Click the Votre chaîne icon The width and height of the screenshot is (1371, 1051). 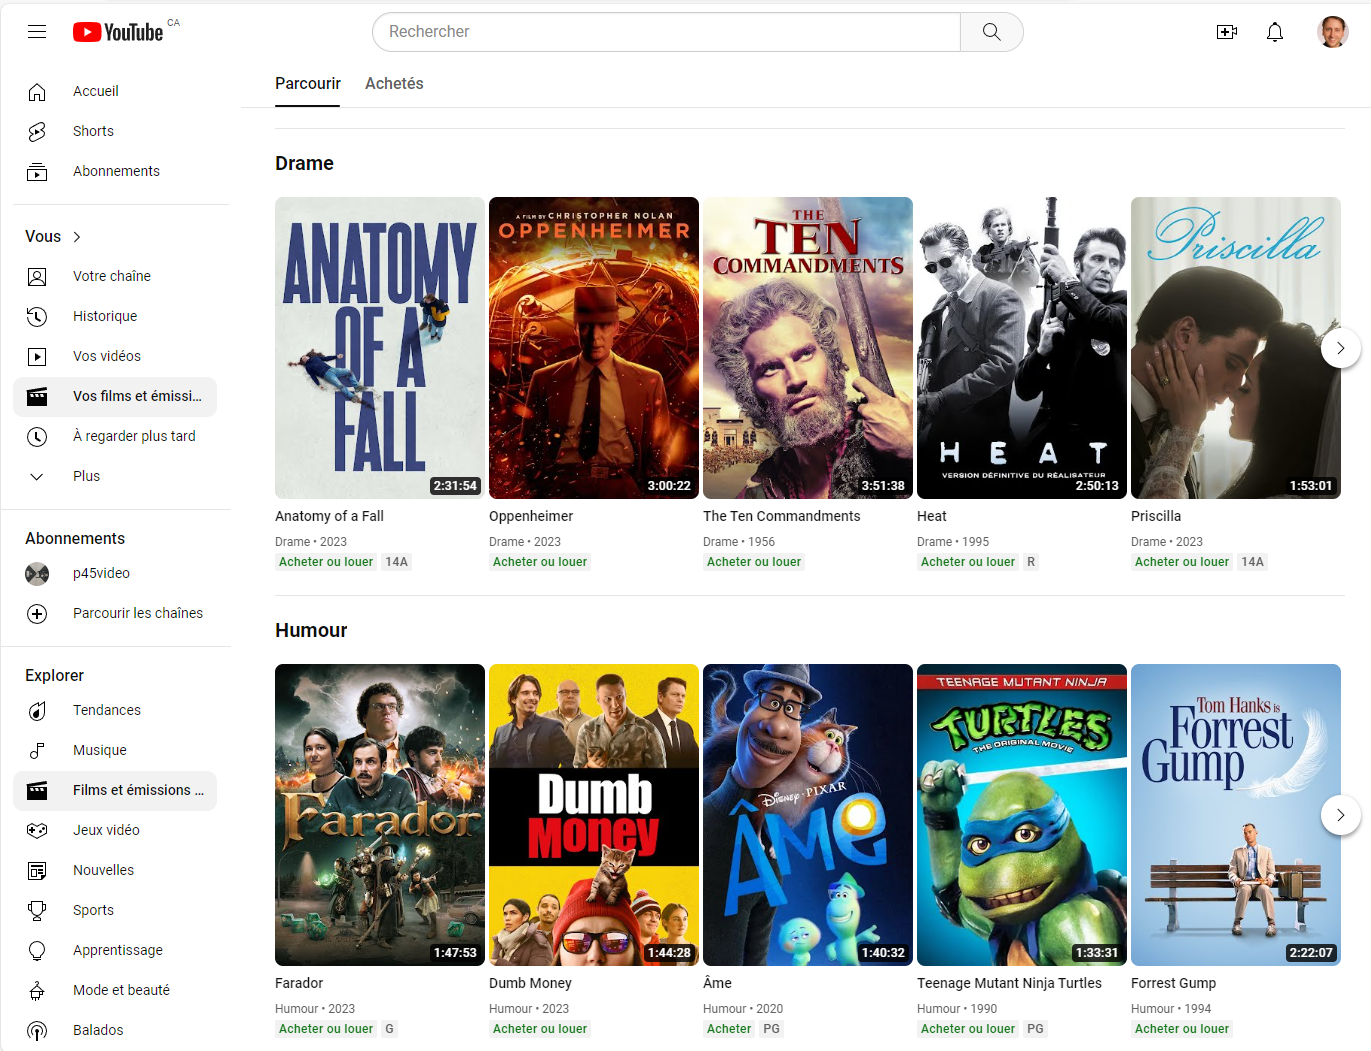37,276
